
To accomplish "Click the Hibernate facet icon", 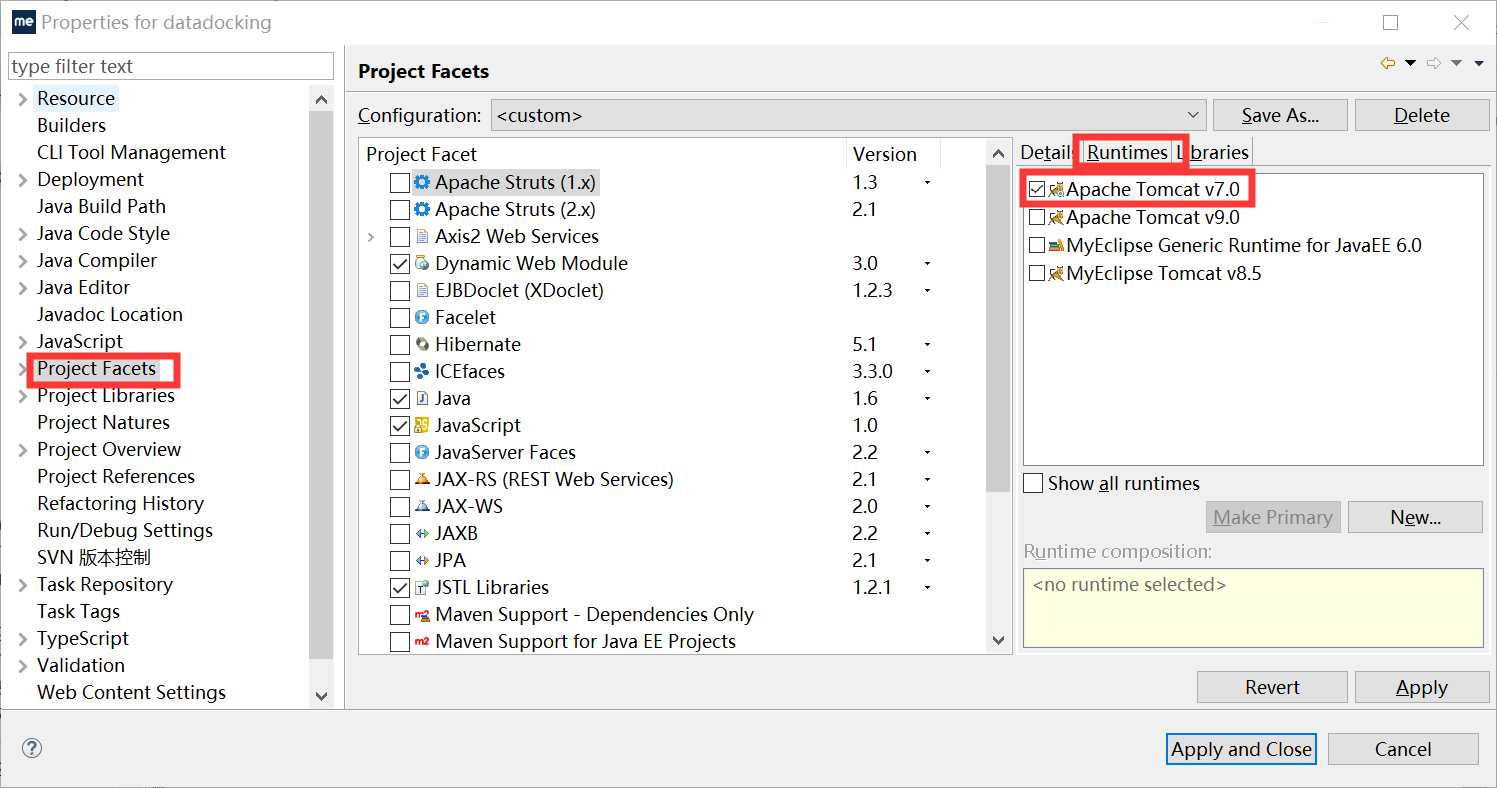I will point(422,344).
